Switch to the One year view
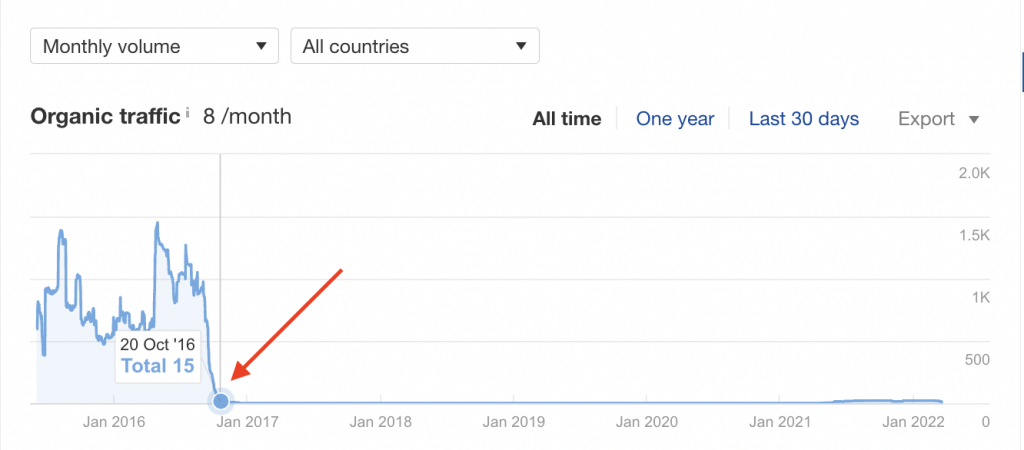 click(x=675, y=119)
